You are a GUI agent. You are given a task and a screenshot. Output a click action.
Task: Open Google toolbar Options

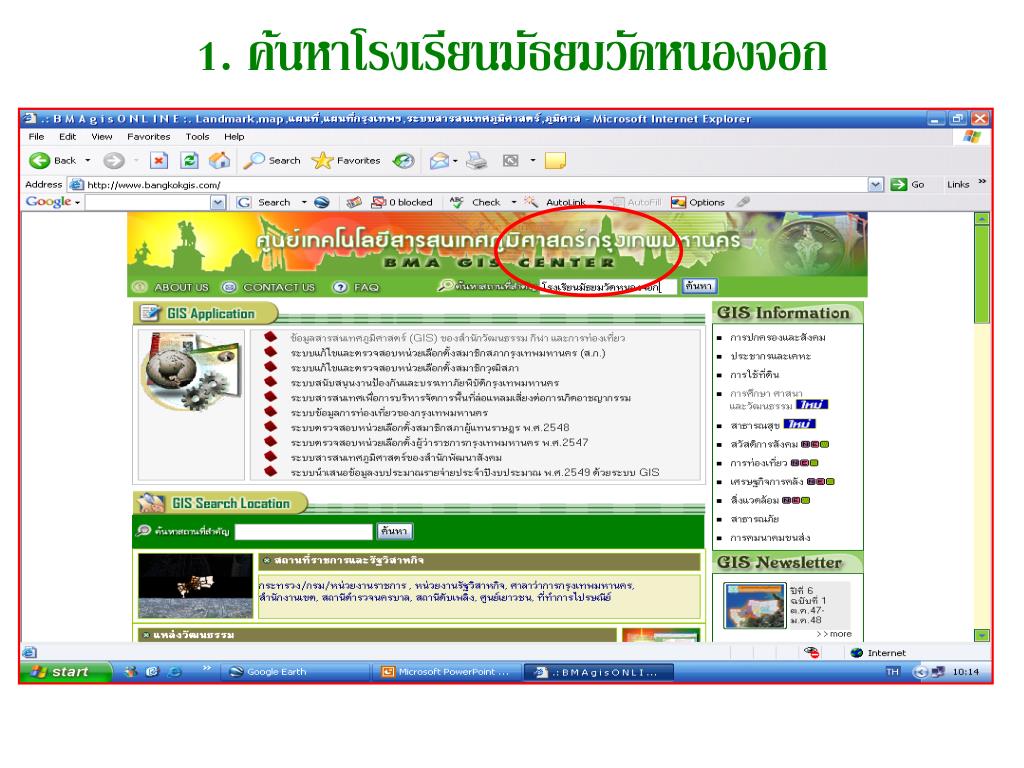click(698, 202)
